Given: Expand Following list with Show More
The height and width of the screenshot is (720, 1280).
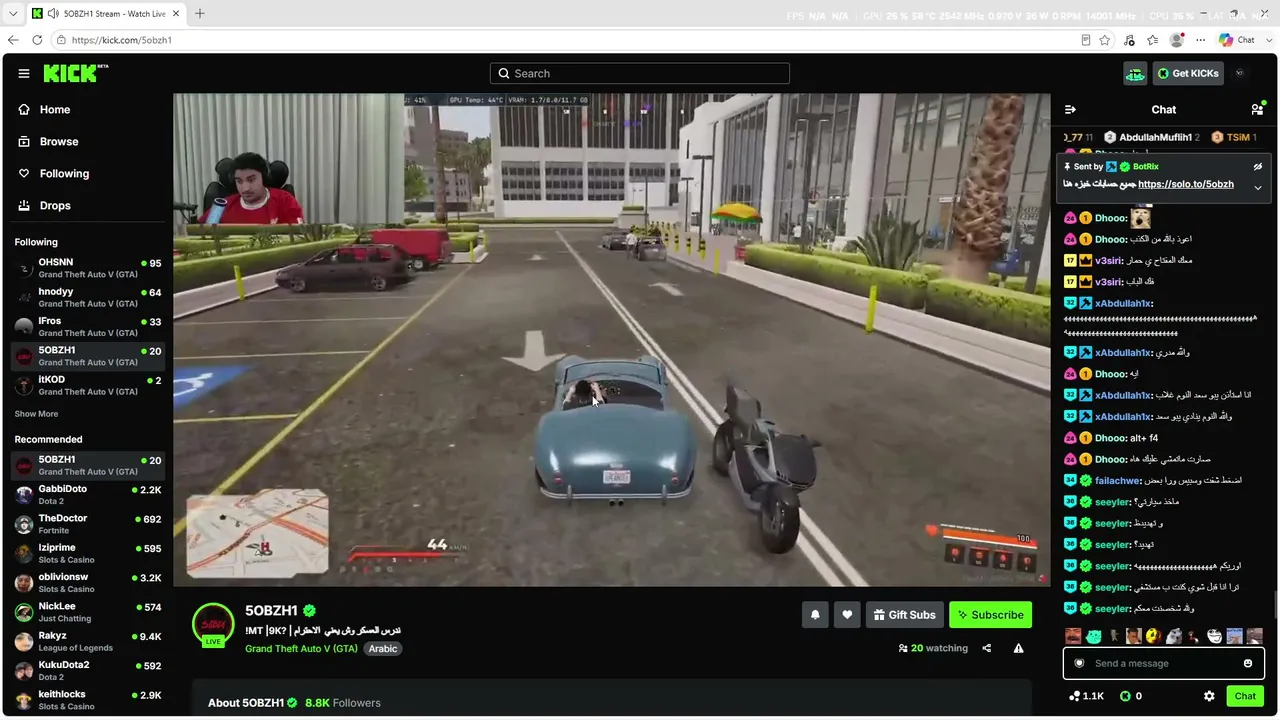Looking at the screenshot, I should point(36,414).
